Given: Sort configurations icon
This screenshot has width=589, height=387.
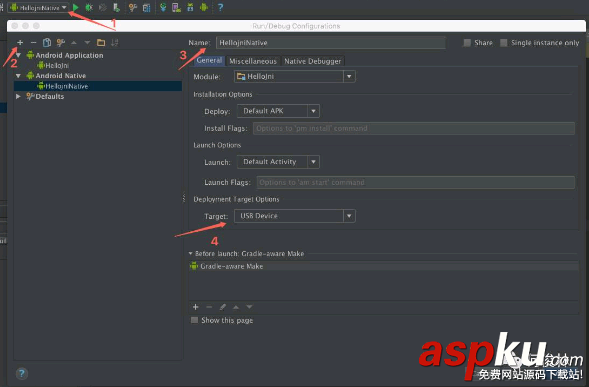Looking at the screenshot, I should pos(115,42).
